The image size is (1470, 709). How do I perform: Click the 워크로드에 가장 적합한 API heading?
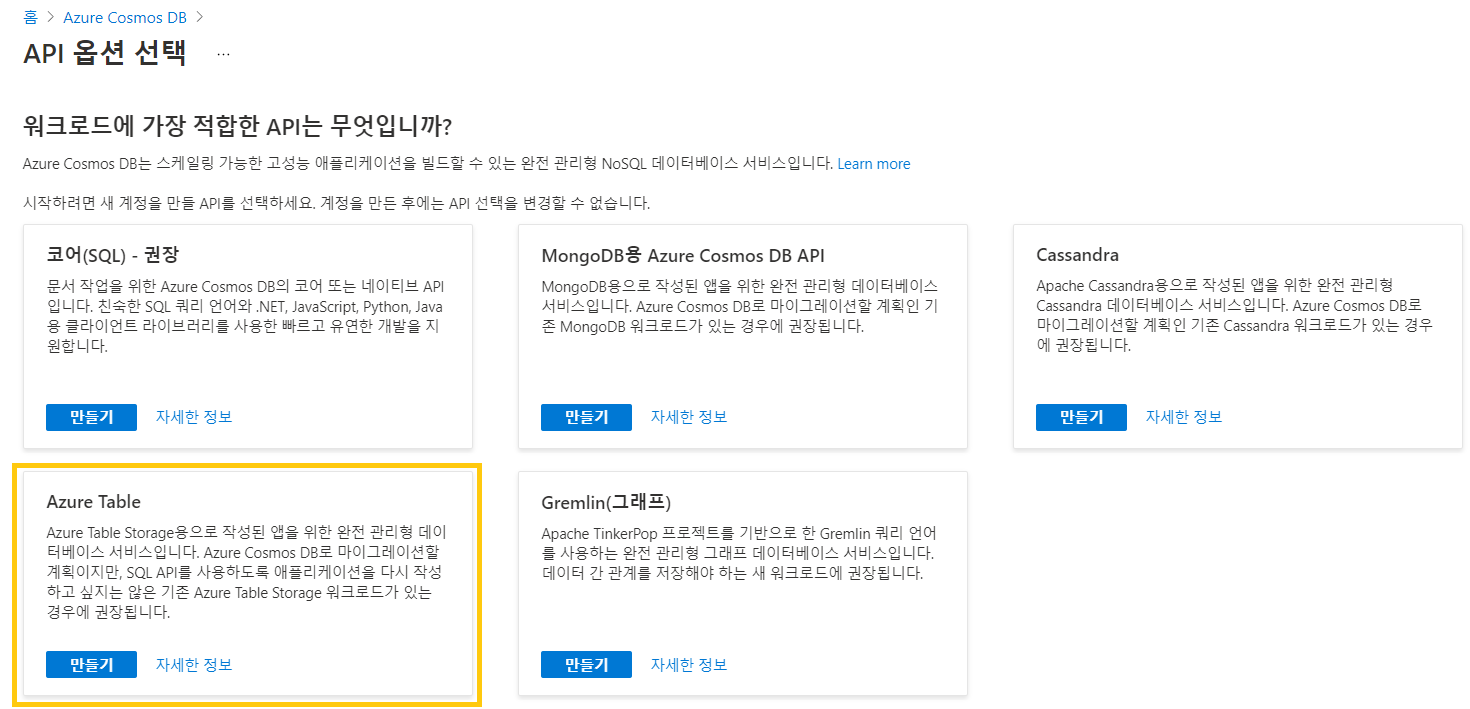pyautogui.click(x=238, y=127)
